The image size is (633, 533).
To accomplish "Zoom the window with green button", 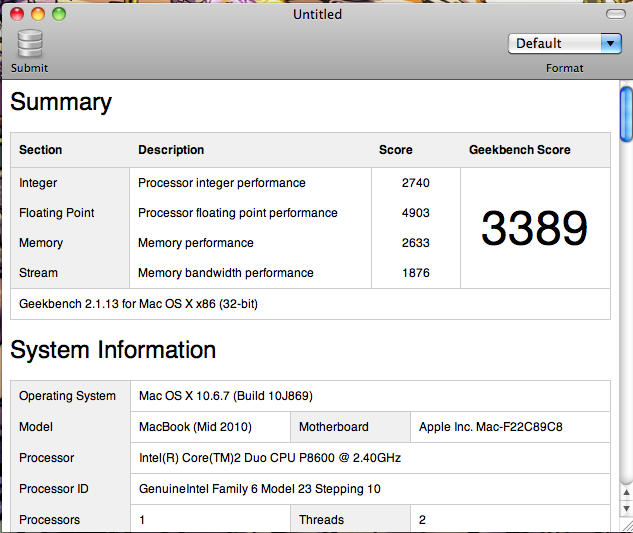I will coord(59,14).
